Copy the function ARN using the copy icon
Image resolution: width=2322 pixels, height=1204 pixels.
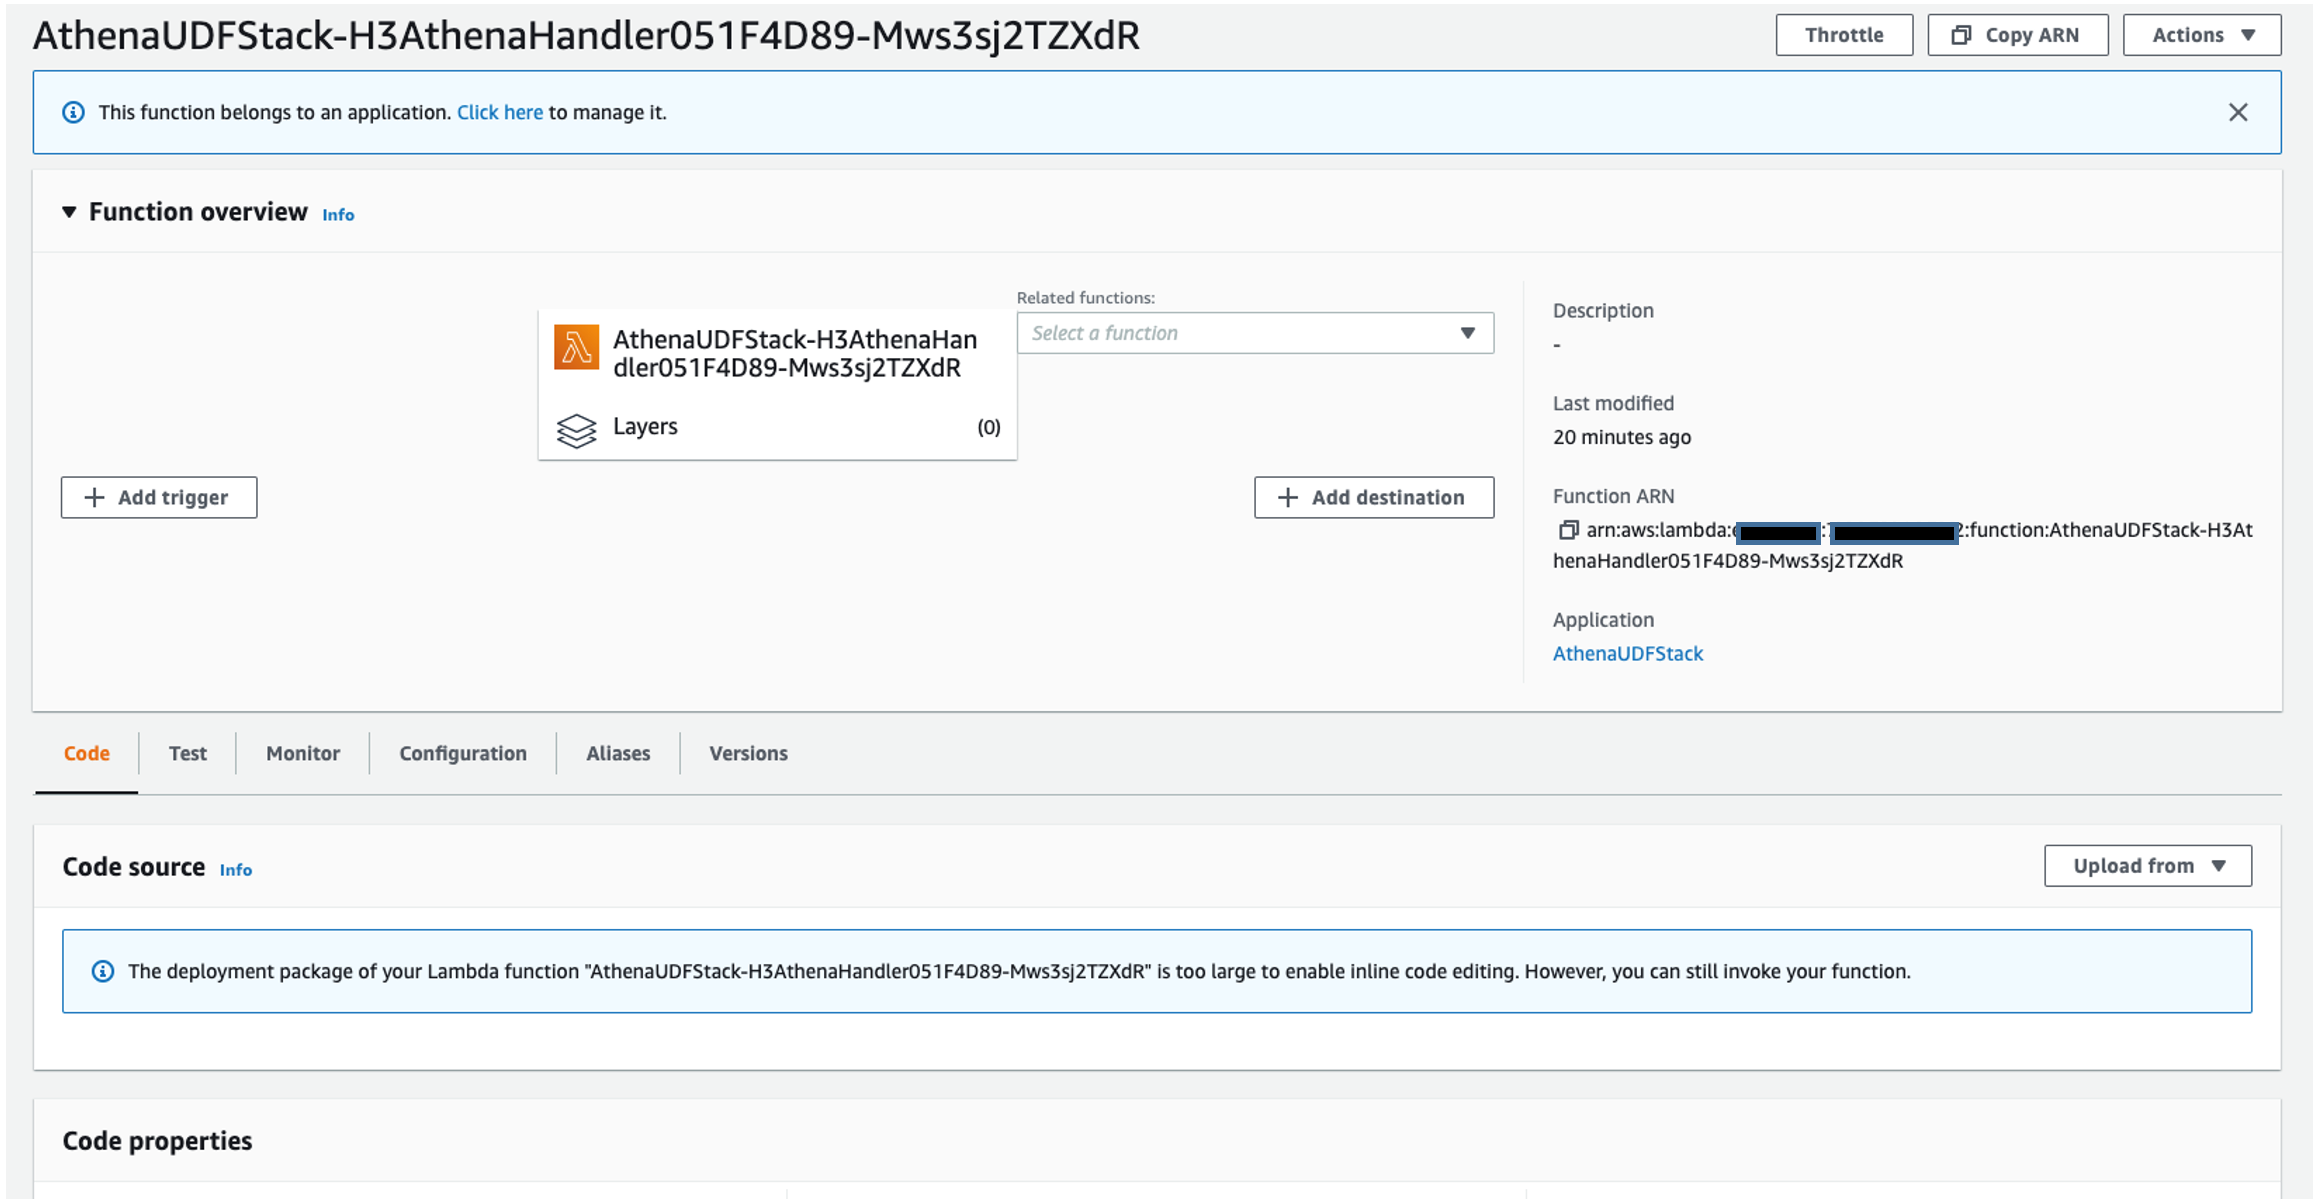(1568, 530)
